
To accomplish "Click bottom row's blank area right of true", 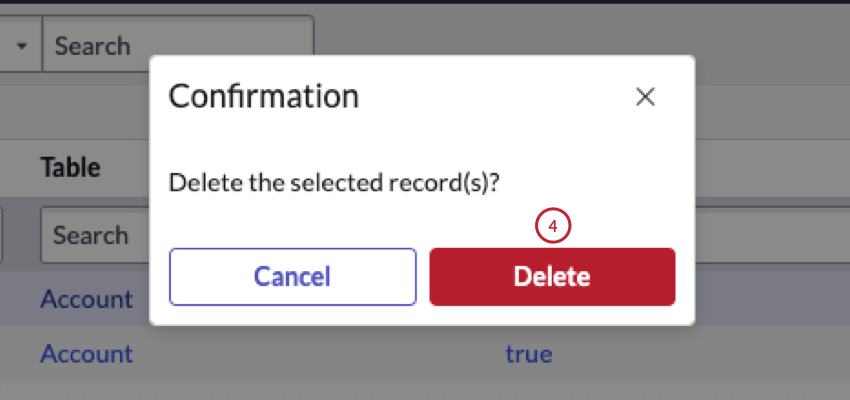I will tap(700, 354).
